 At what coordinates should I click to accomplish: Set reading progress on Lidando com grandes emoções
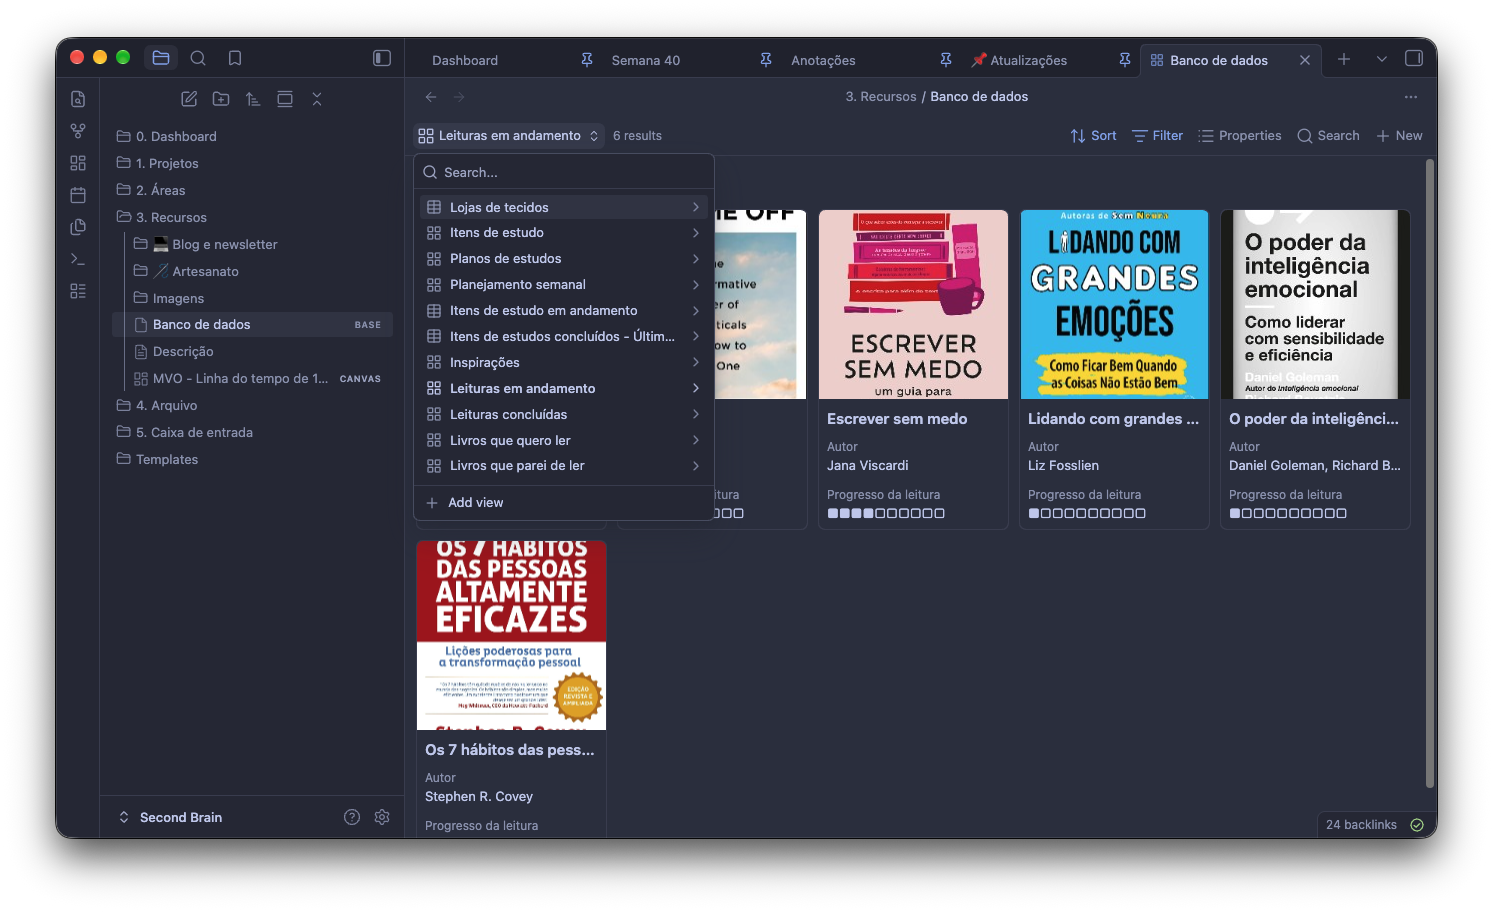(x=1087, y=513)
